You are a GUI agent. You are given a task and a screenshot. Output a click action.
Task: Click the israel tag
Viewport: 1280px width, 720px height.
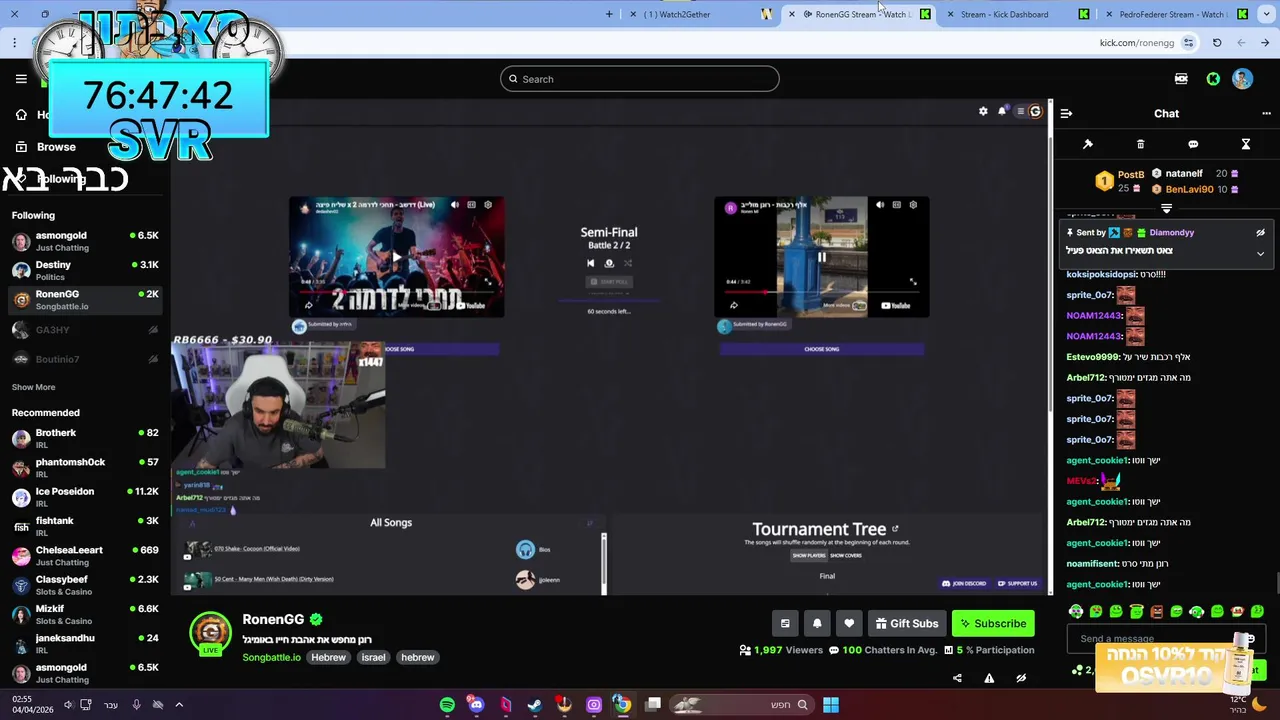click(373, 657)
